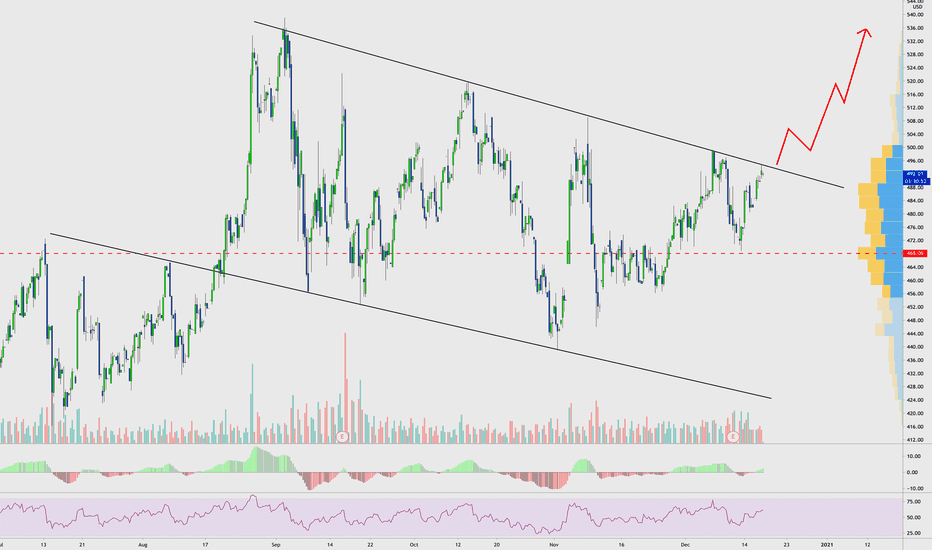Click the 50.00 label on the RSI scale
The width and height of the screenshot is (932, 550).
pos(914,517)
